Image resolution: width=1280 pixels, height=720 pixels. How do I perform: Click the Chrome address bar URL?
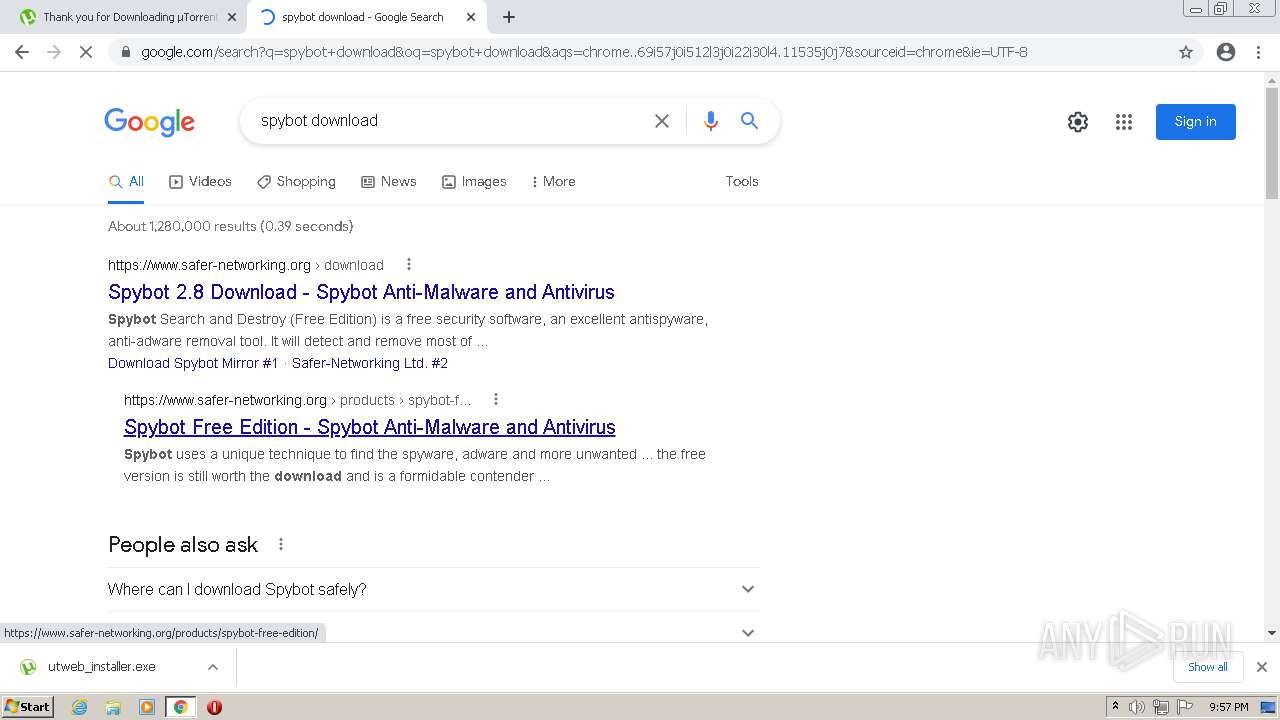tap(584, 52)
